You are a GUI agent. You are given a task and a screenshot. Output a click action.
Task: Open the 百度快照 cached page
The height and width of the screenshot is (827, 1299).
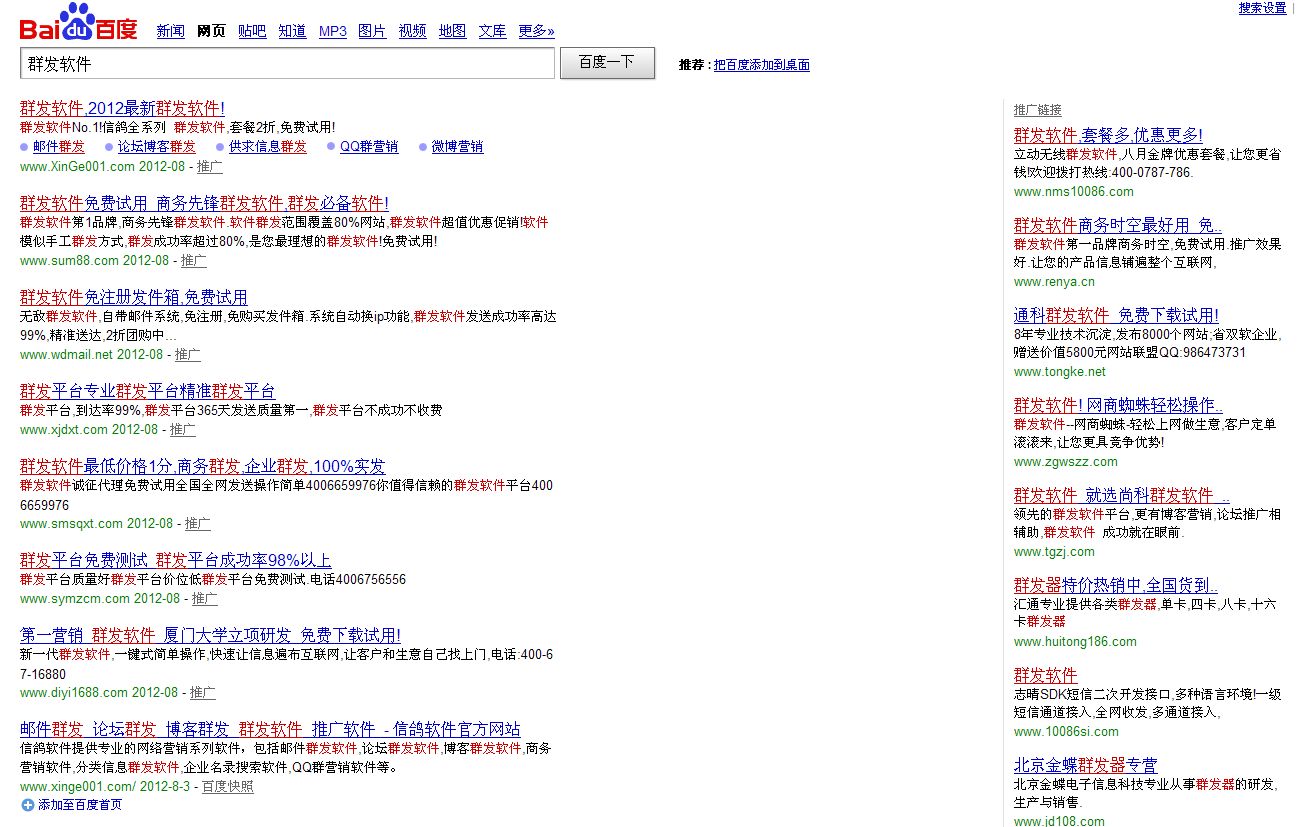tap(228, 787)
